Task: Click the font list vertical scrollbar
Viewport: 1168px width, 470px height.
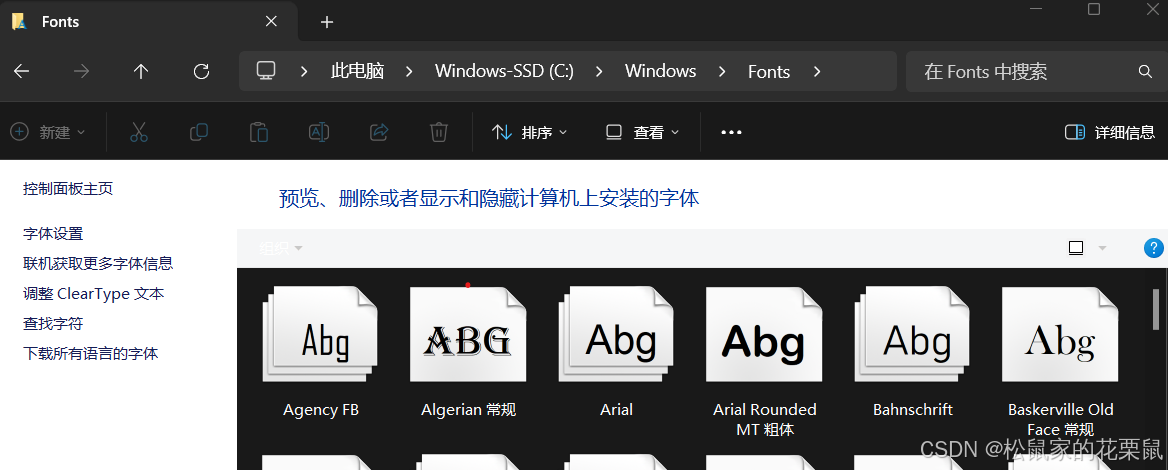Action: (x=1155, y=310)
